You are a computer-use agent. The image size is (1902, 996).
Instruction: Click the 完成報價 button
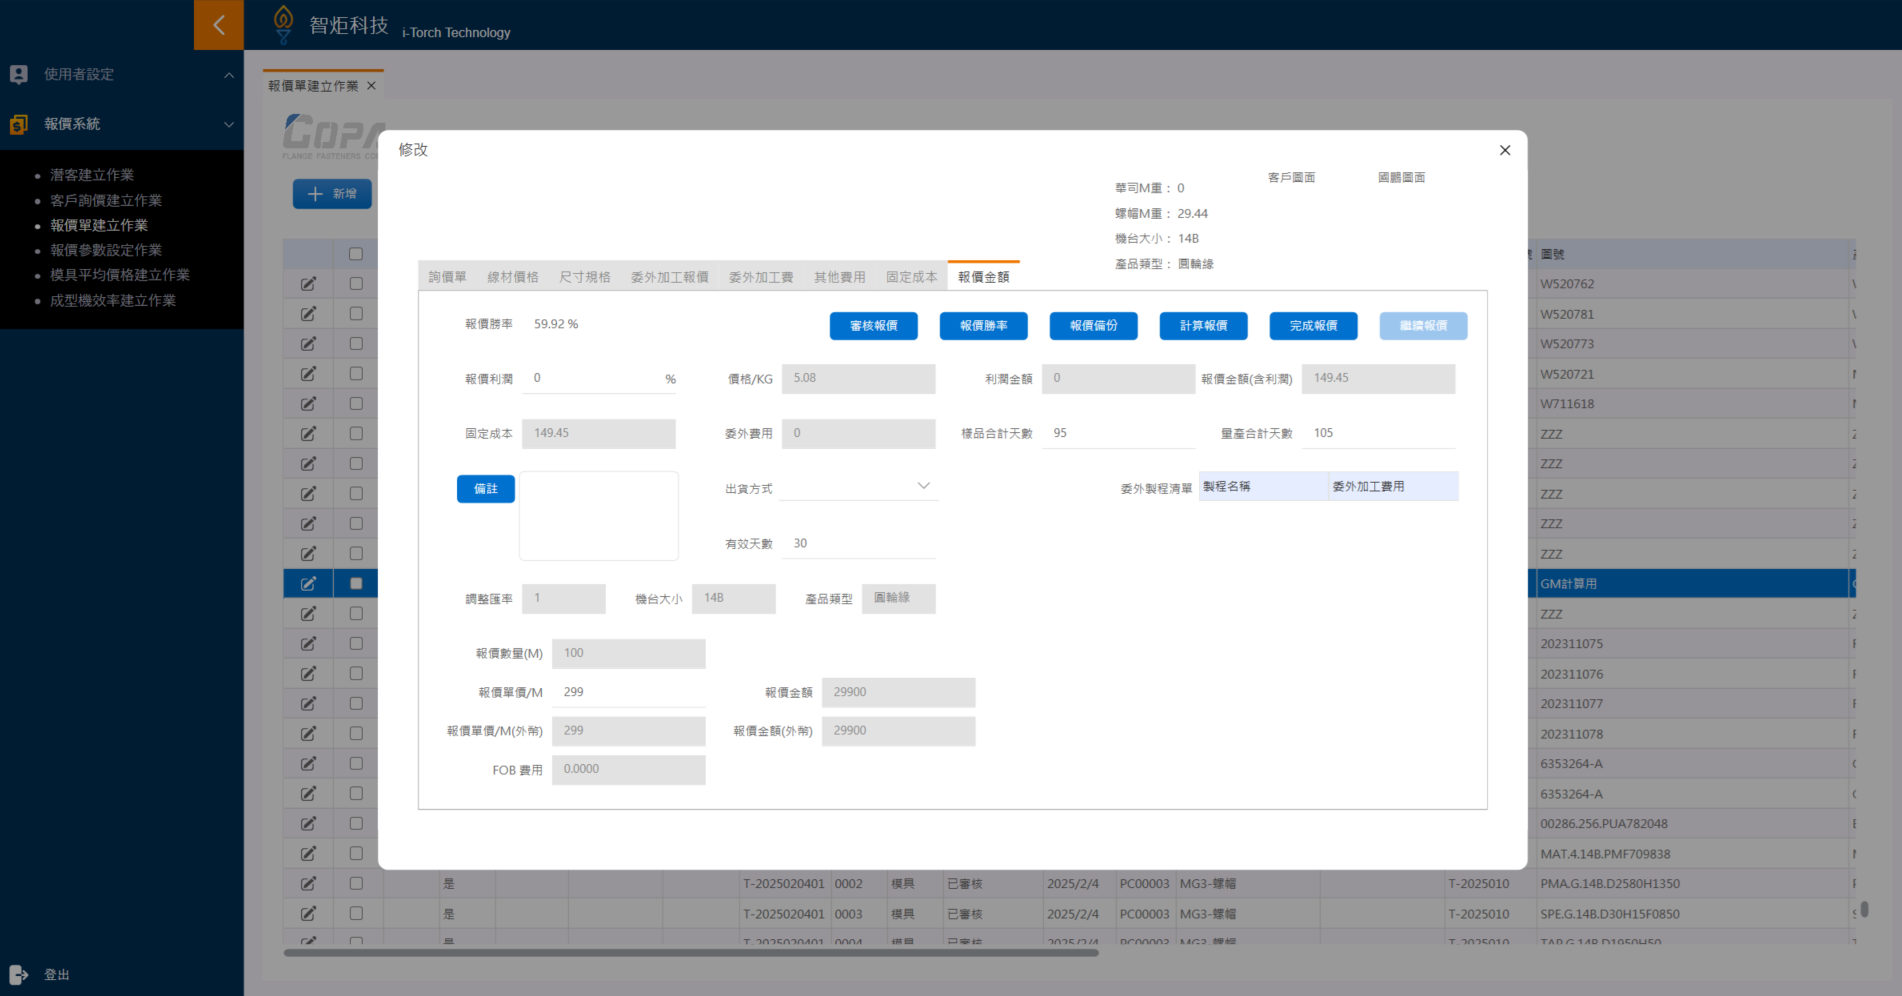point(1313,326)
